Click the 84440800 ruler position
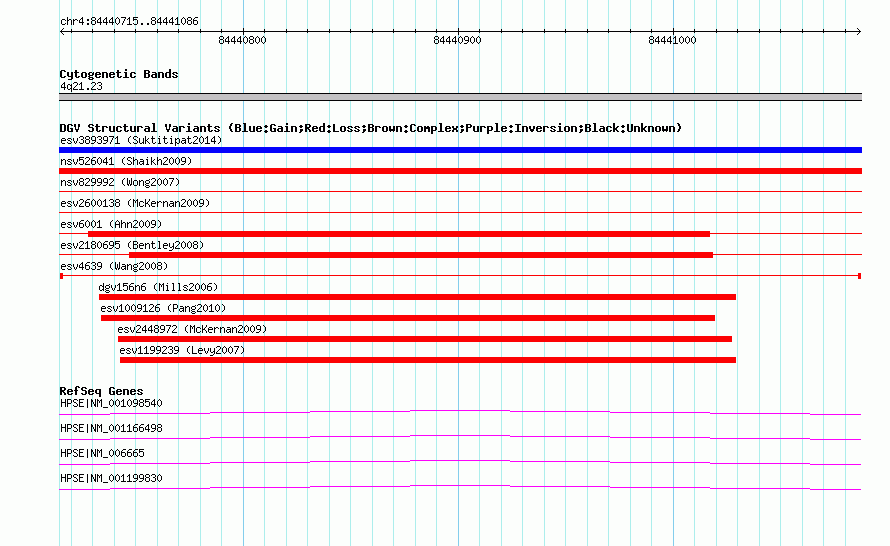 (x=242, y=40)
